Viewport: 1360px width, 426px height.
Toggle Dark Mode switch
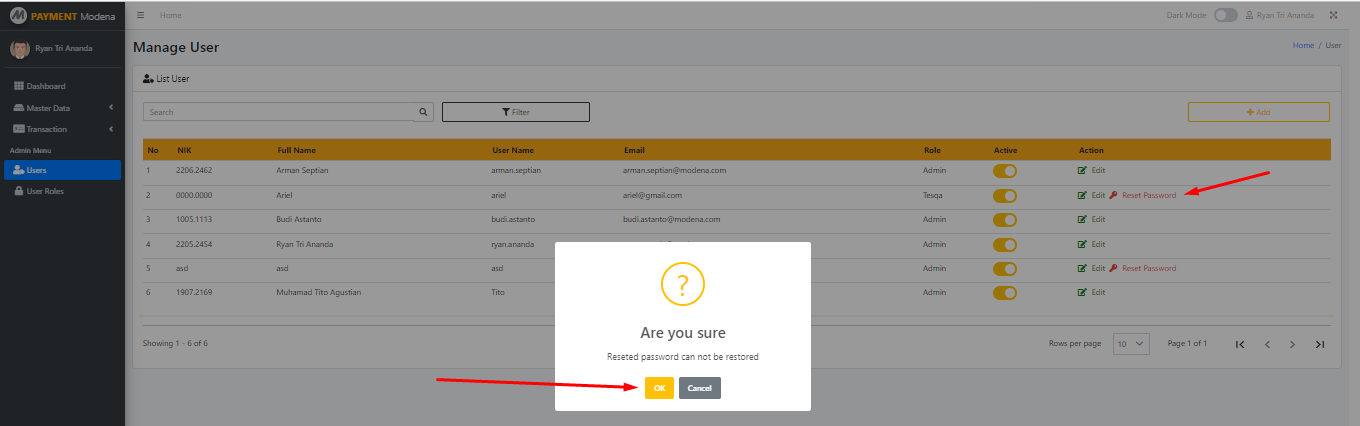click(x=1225, y=15)
